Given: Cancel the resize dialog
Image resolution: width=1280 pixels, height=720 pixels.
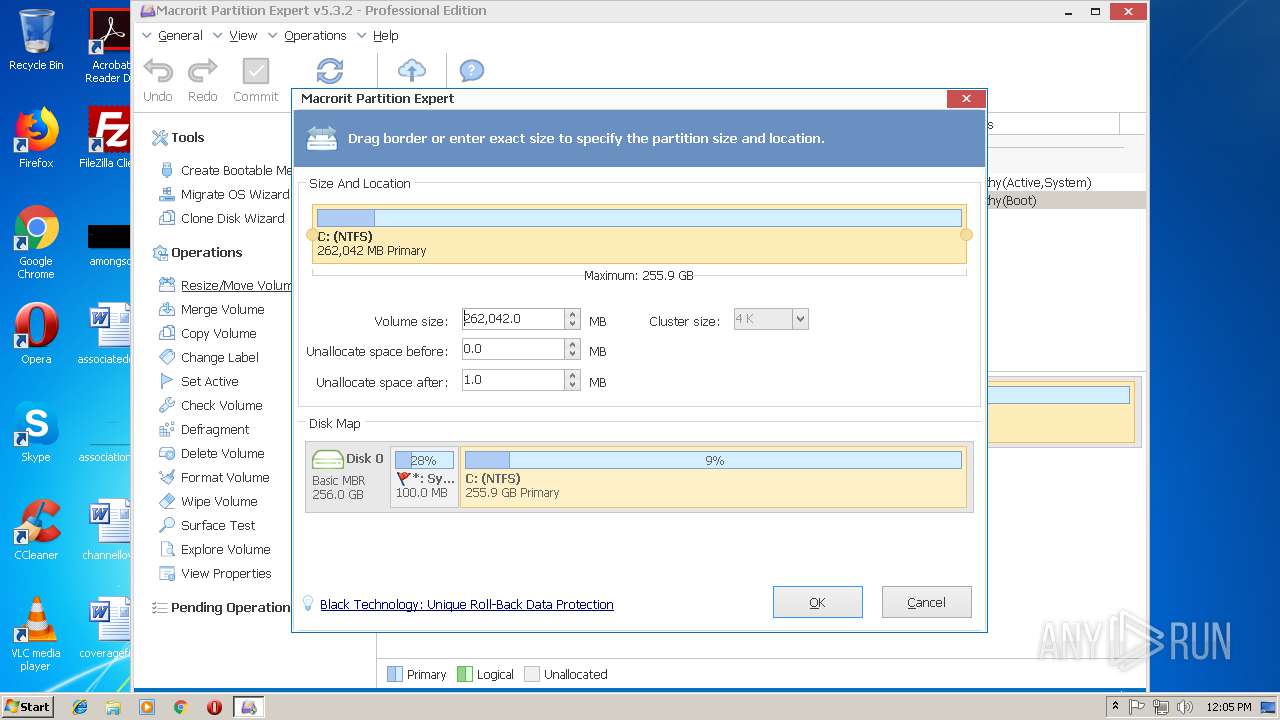Looking at the screenshot, I should click(x=926, y=602).
